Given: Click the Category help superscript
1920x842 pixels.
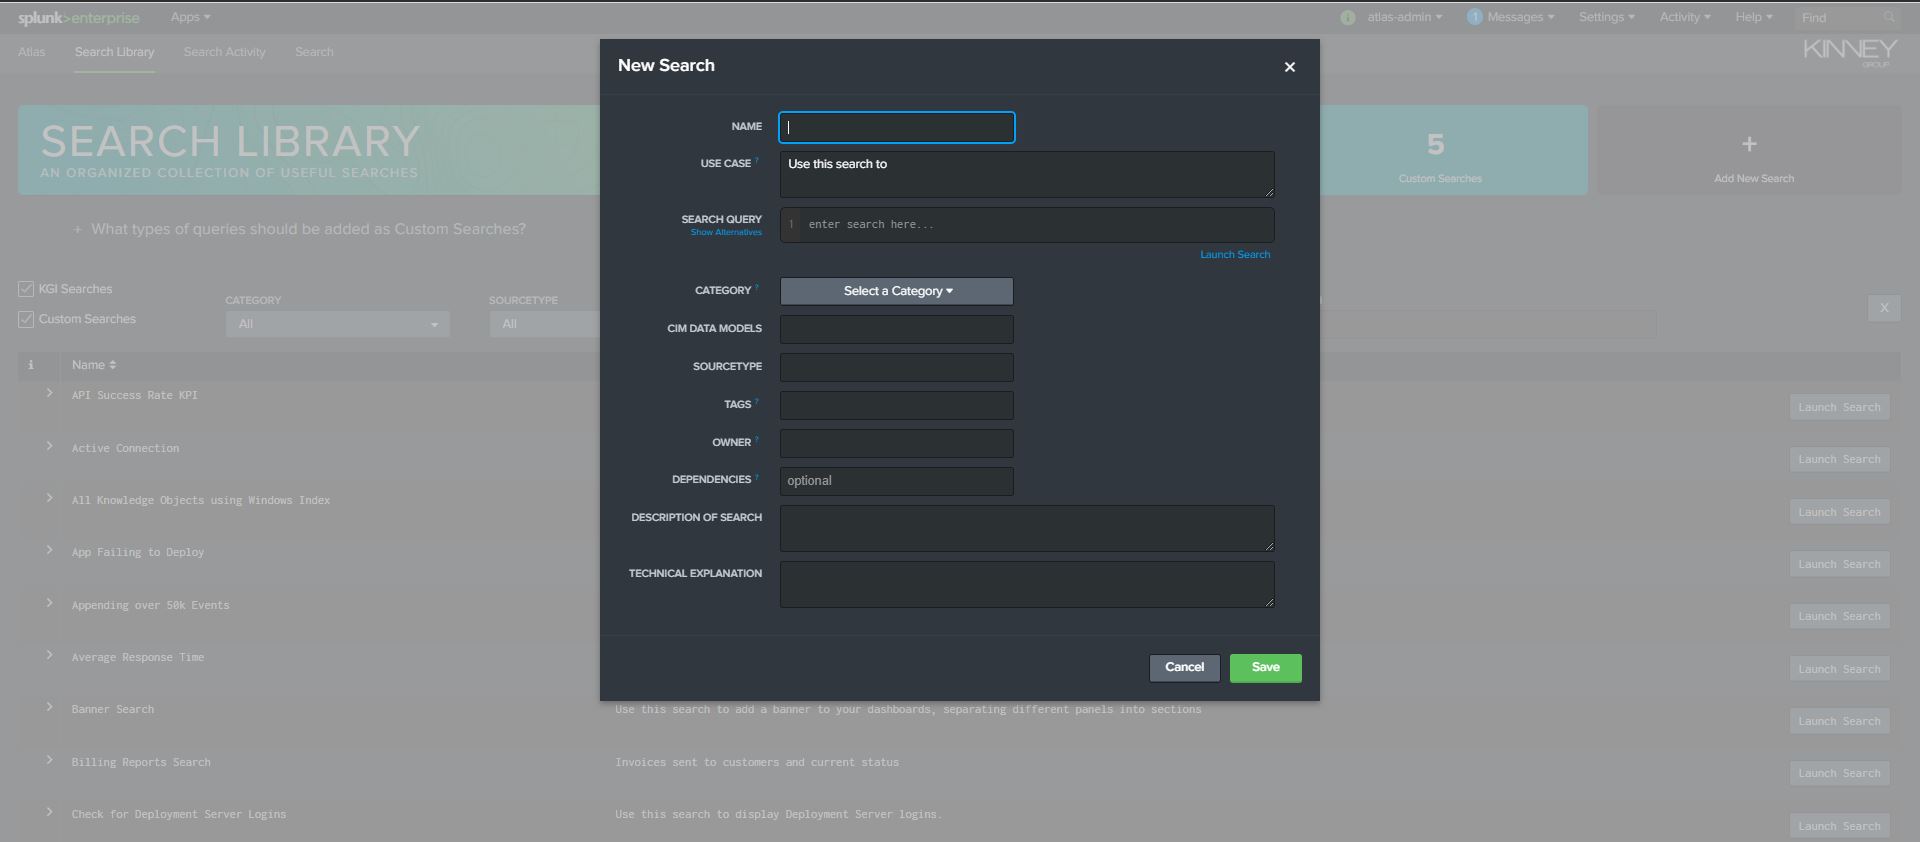Looking at the screenshot, I should [x=757, y=287].
